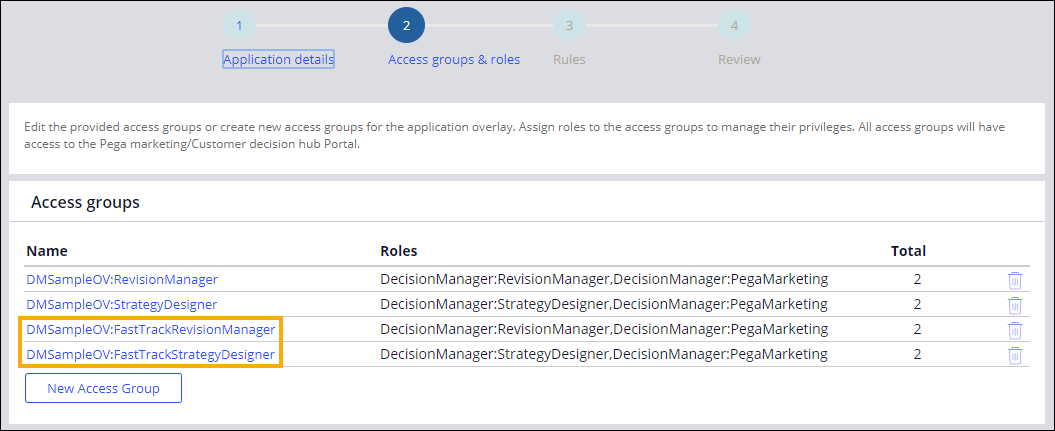Delete the DMSampleOV:RevisionManager access group

(x=1014, y=280)
